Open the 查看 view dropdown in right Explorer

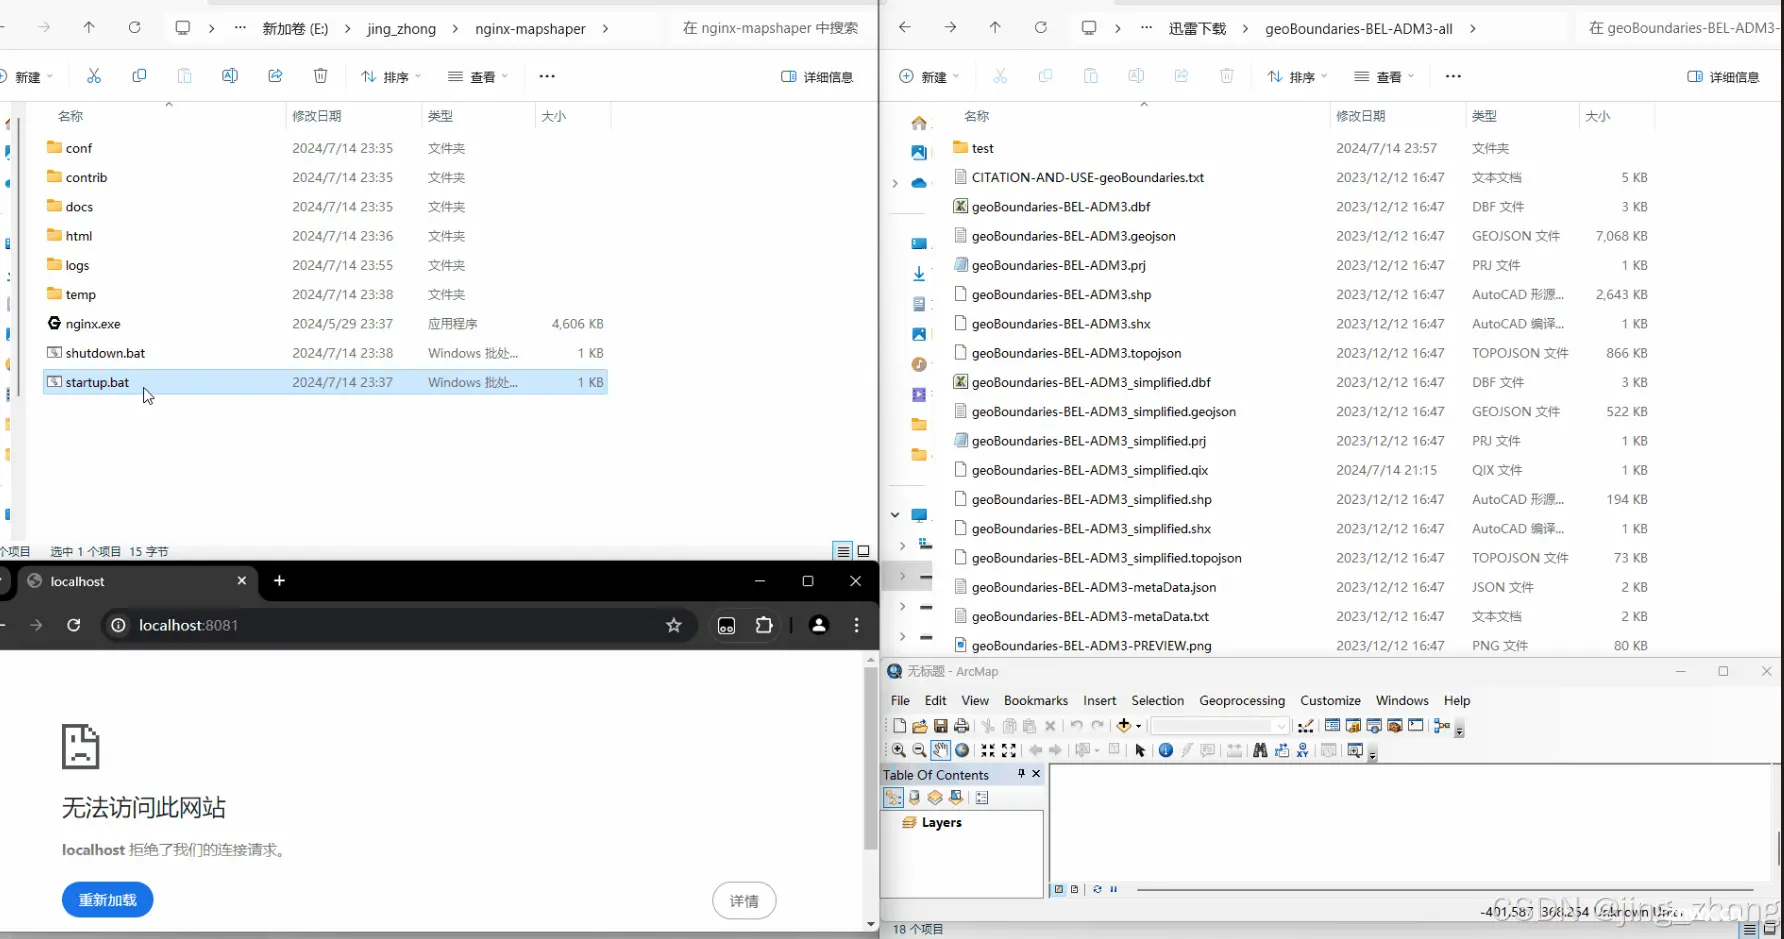tap(1384, 76)
